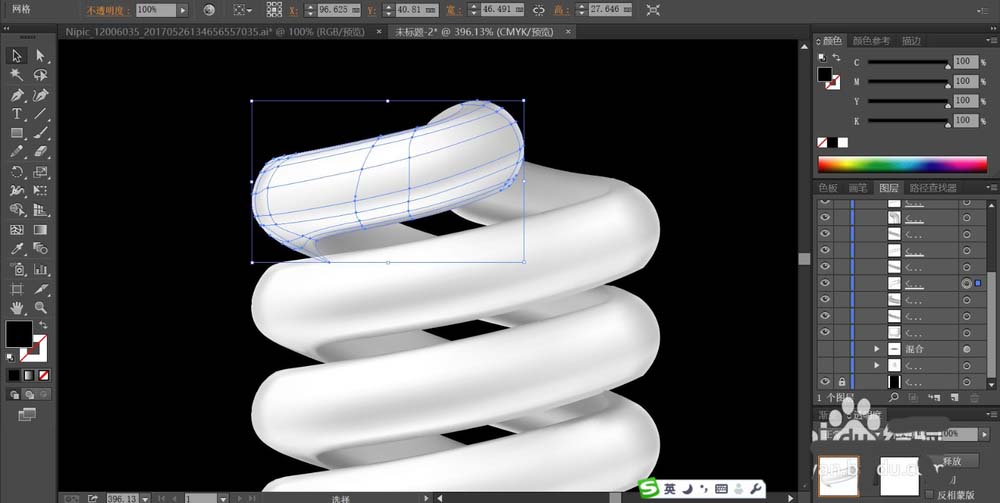This screenshot has width=1000, height=503.
Task: Toggle eye of the locked bottom layer
Action: [825, 382]
